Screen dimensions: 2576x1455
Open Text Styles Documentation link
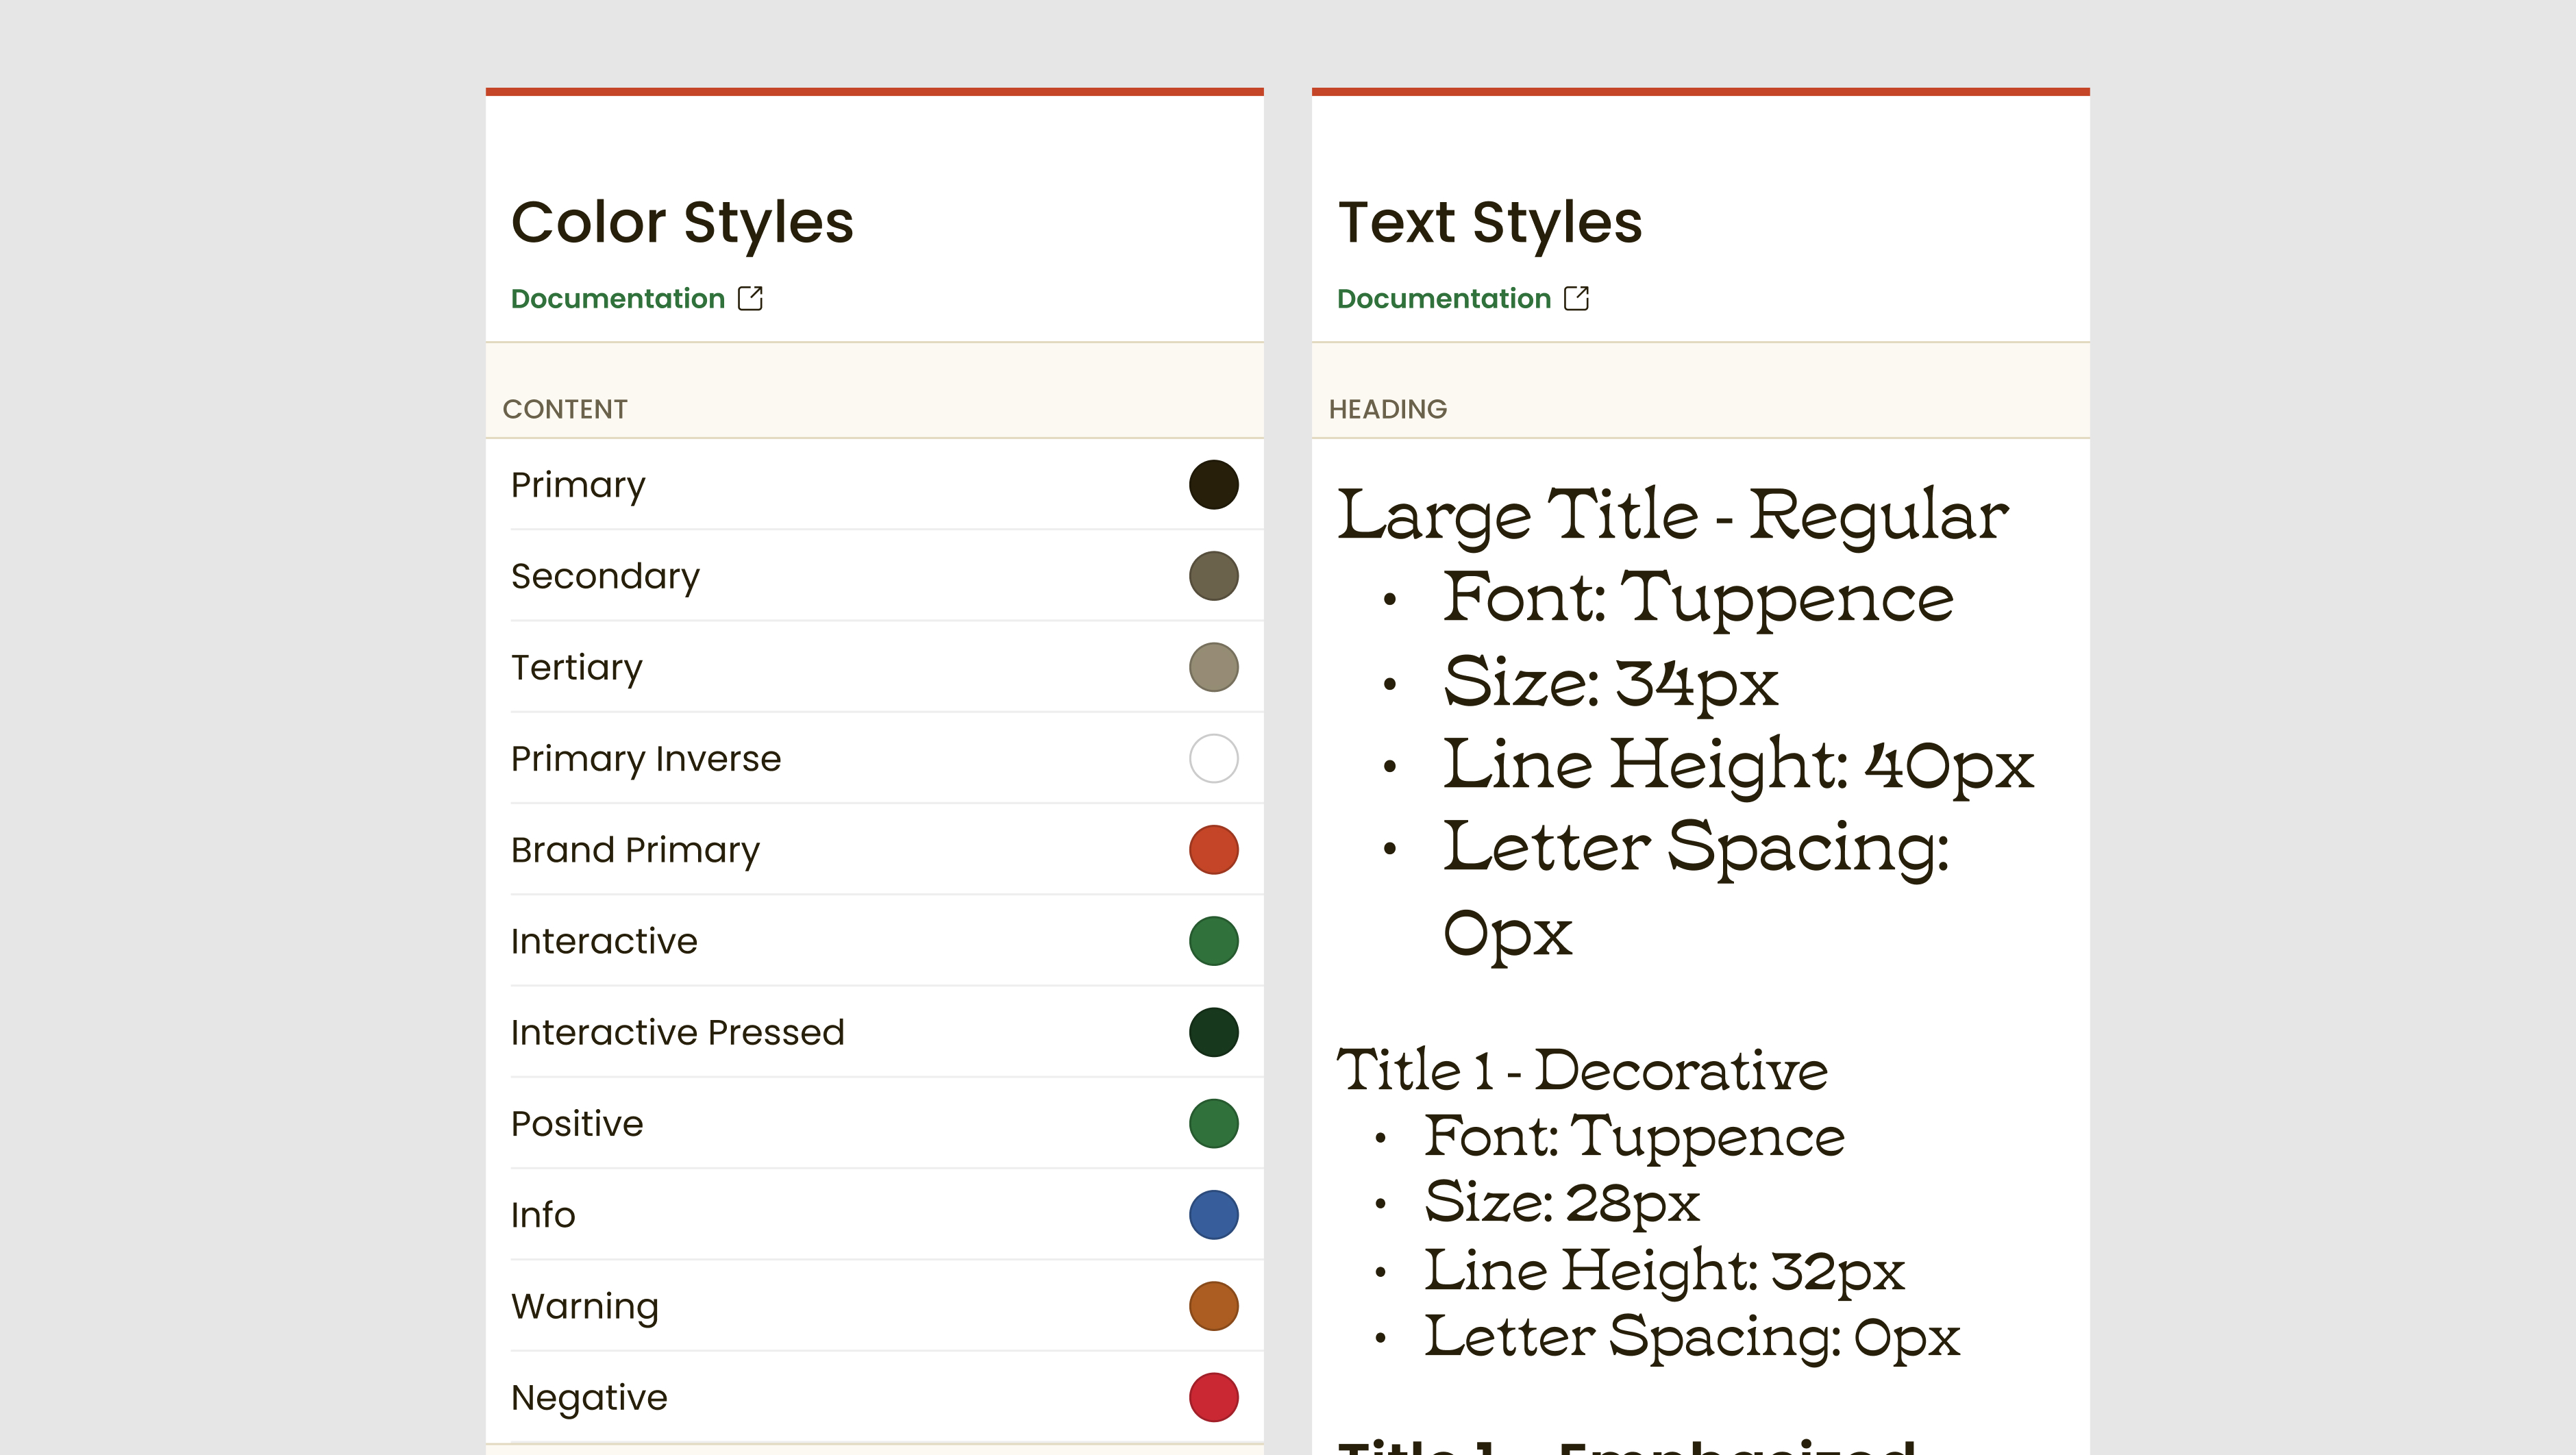point(1443,298)
